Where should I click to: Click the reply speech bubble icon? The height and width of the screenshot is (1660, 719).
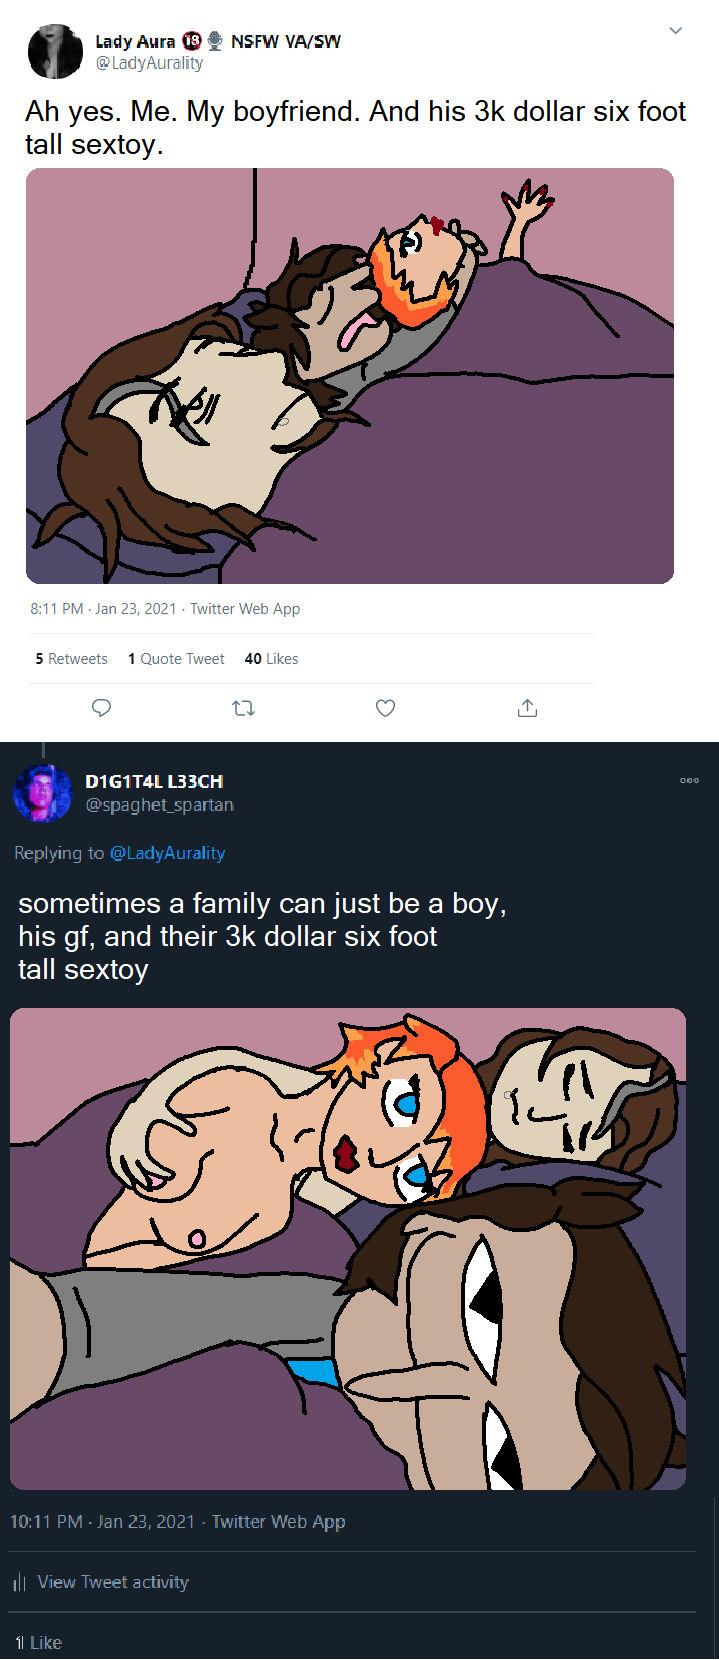(x=101, y=708)
